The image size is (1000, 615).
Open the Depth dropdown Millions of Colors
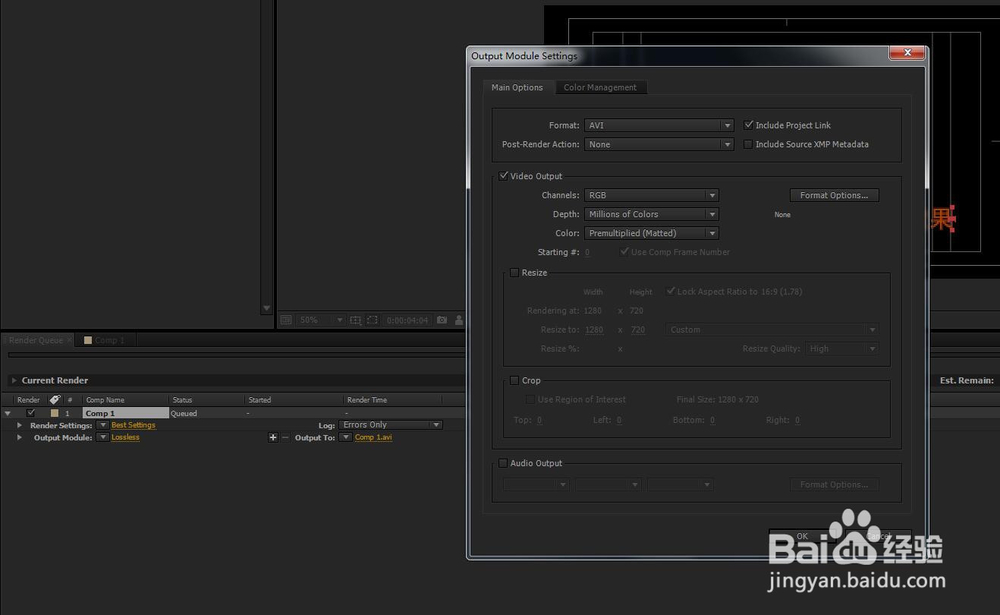point(652,214)
